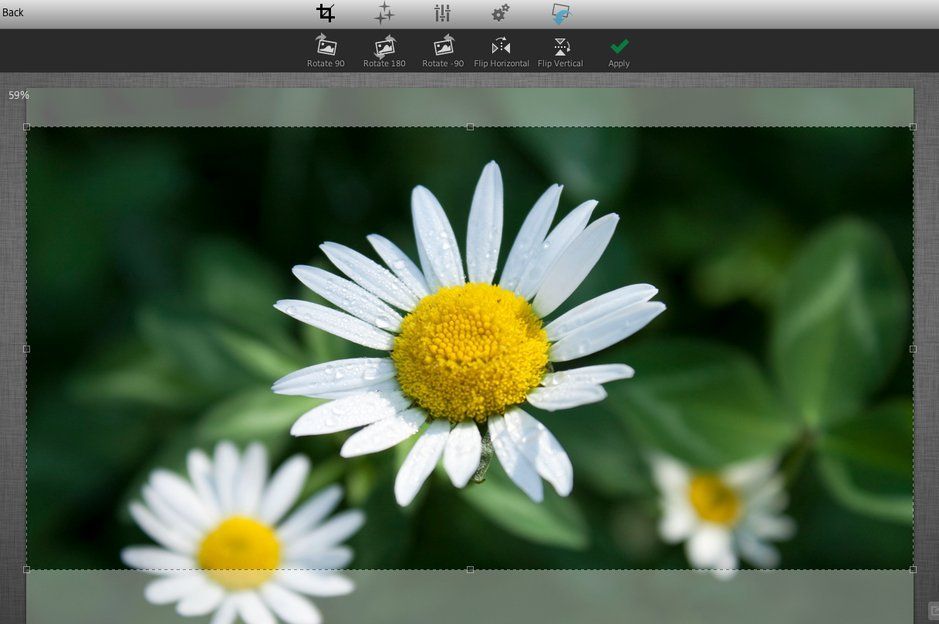Rotate the image -90 degrees
Viewport: 939px width, 624px height.
[x=443, y=51]
